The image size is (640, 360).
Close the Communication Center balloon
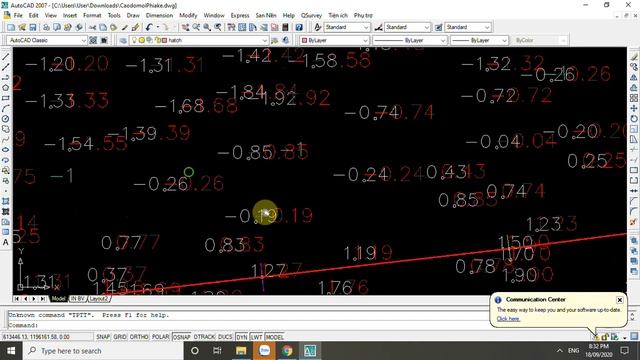620,300
